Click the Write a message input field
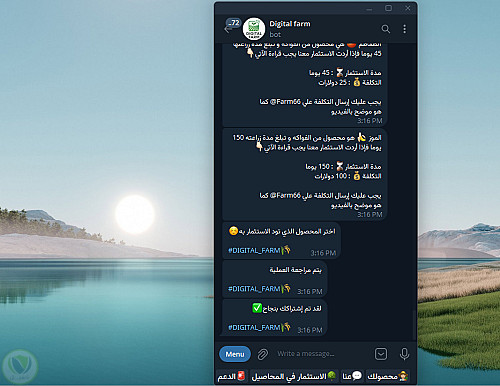 (x=322, y=354)
